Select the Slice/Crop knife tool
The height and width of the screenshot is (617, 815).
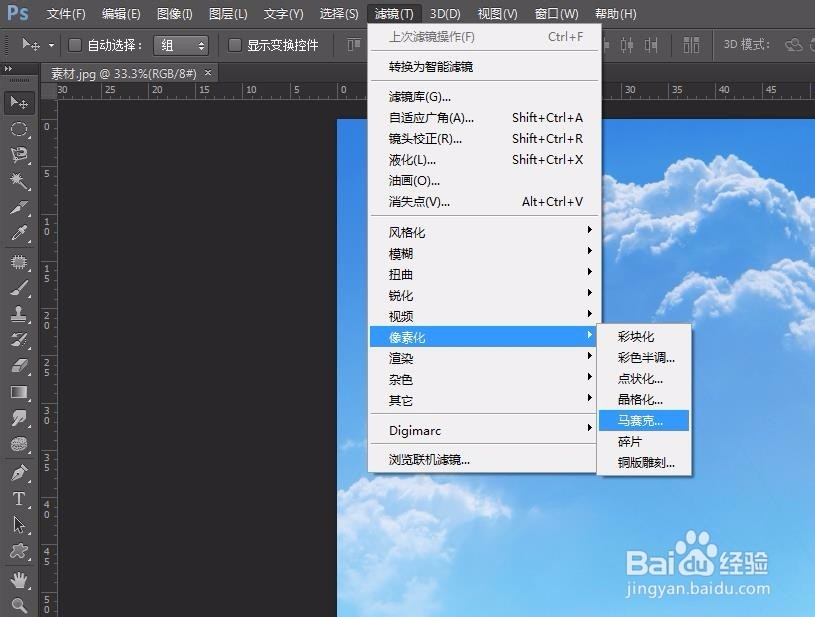coord(19,207)
